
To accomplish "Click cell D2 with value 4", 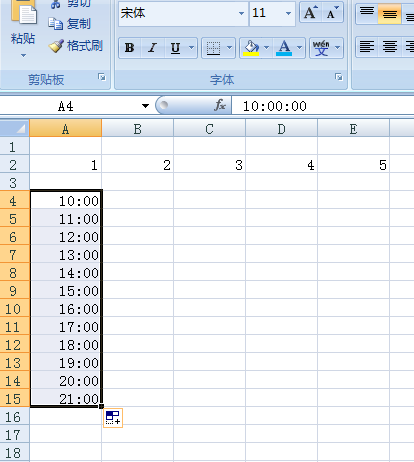I will 281,164.
